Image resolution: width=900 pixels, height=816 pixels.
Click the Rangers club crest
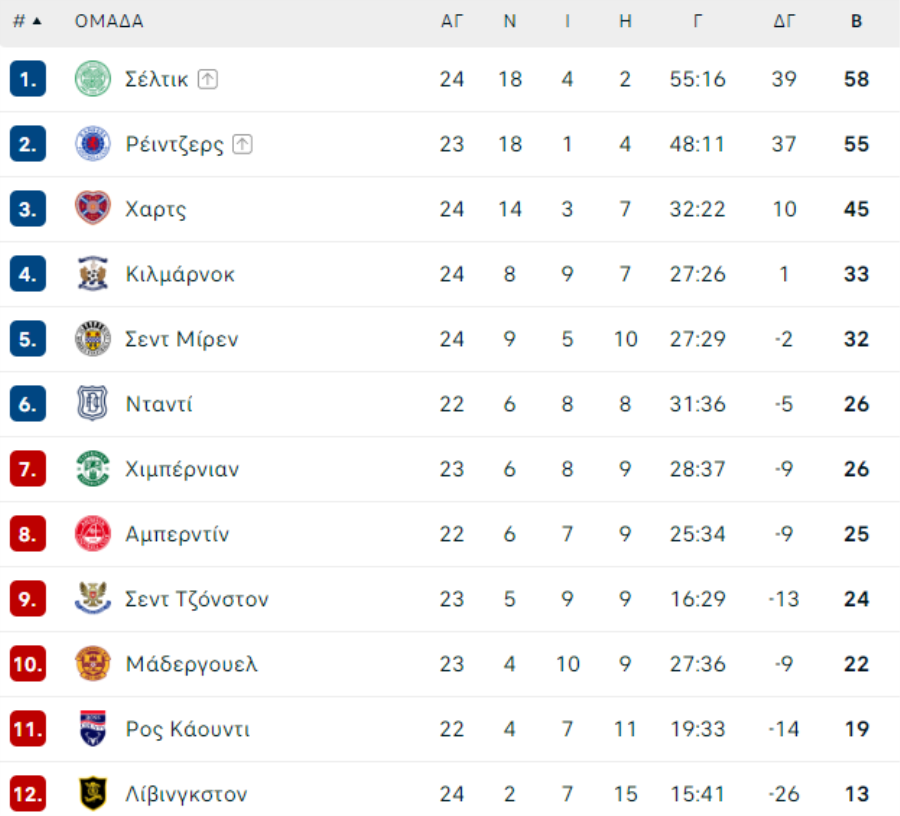(x=92, y=143)
